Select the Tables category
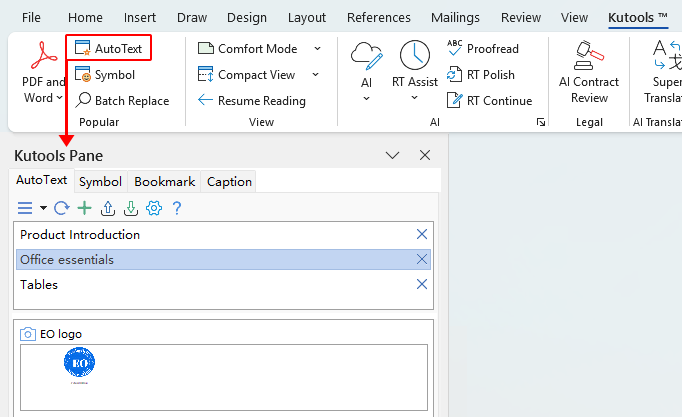Viewport: 682px width, 417px height. (x=223, y=284)
